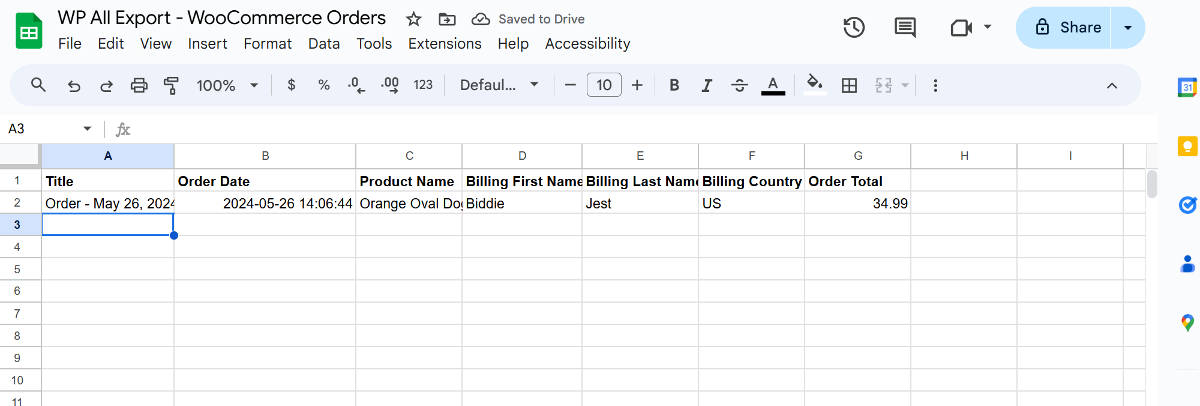Expand the Name Box dropdown arrow

pos(87,129)
